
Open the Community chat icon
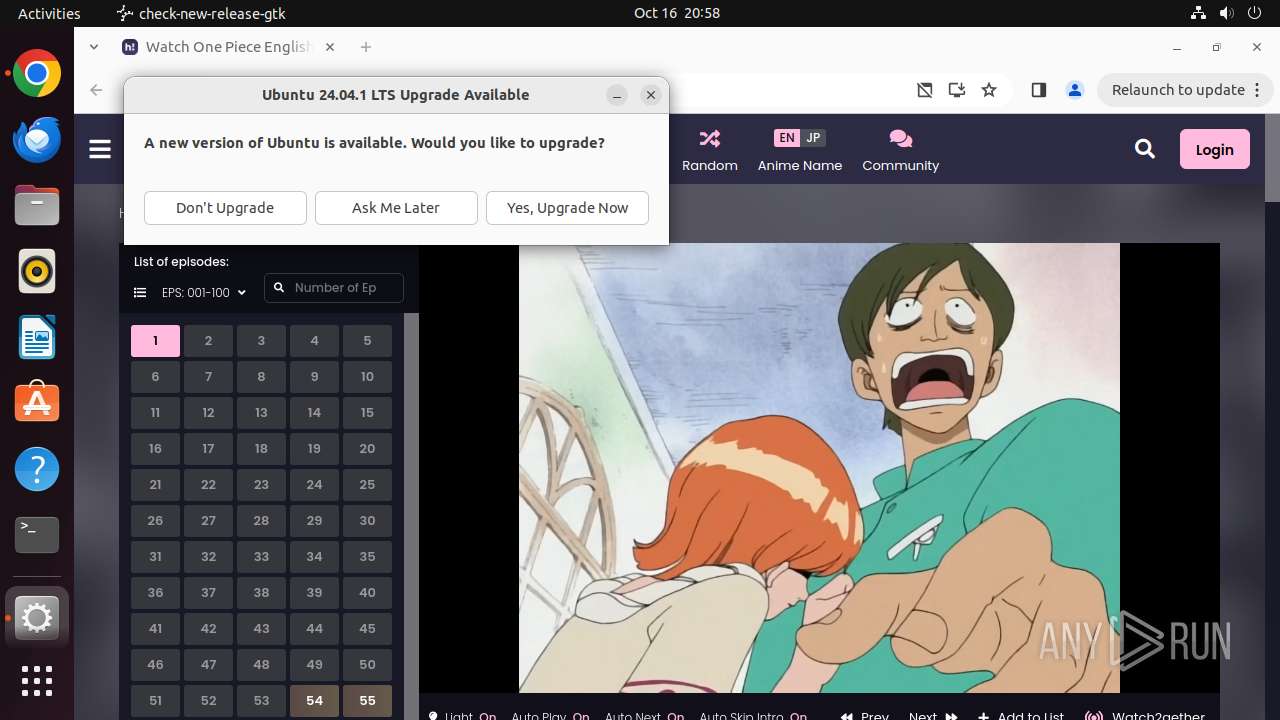coord(900,138)
